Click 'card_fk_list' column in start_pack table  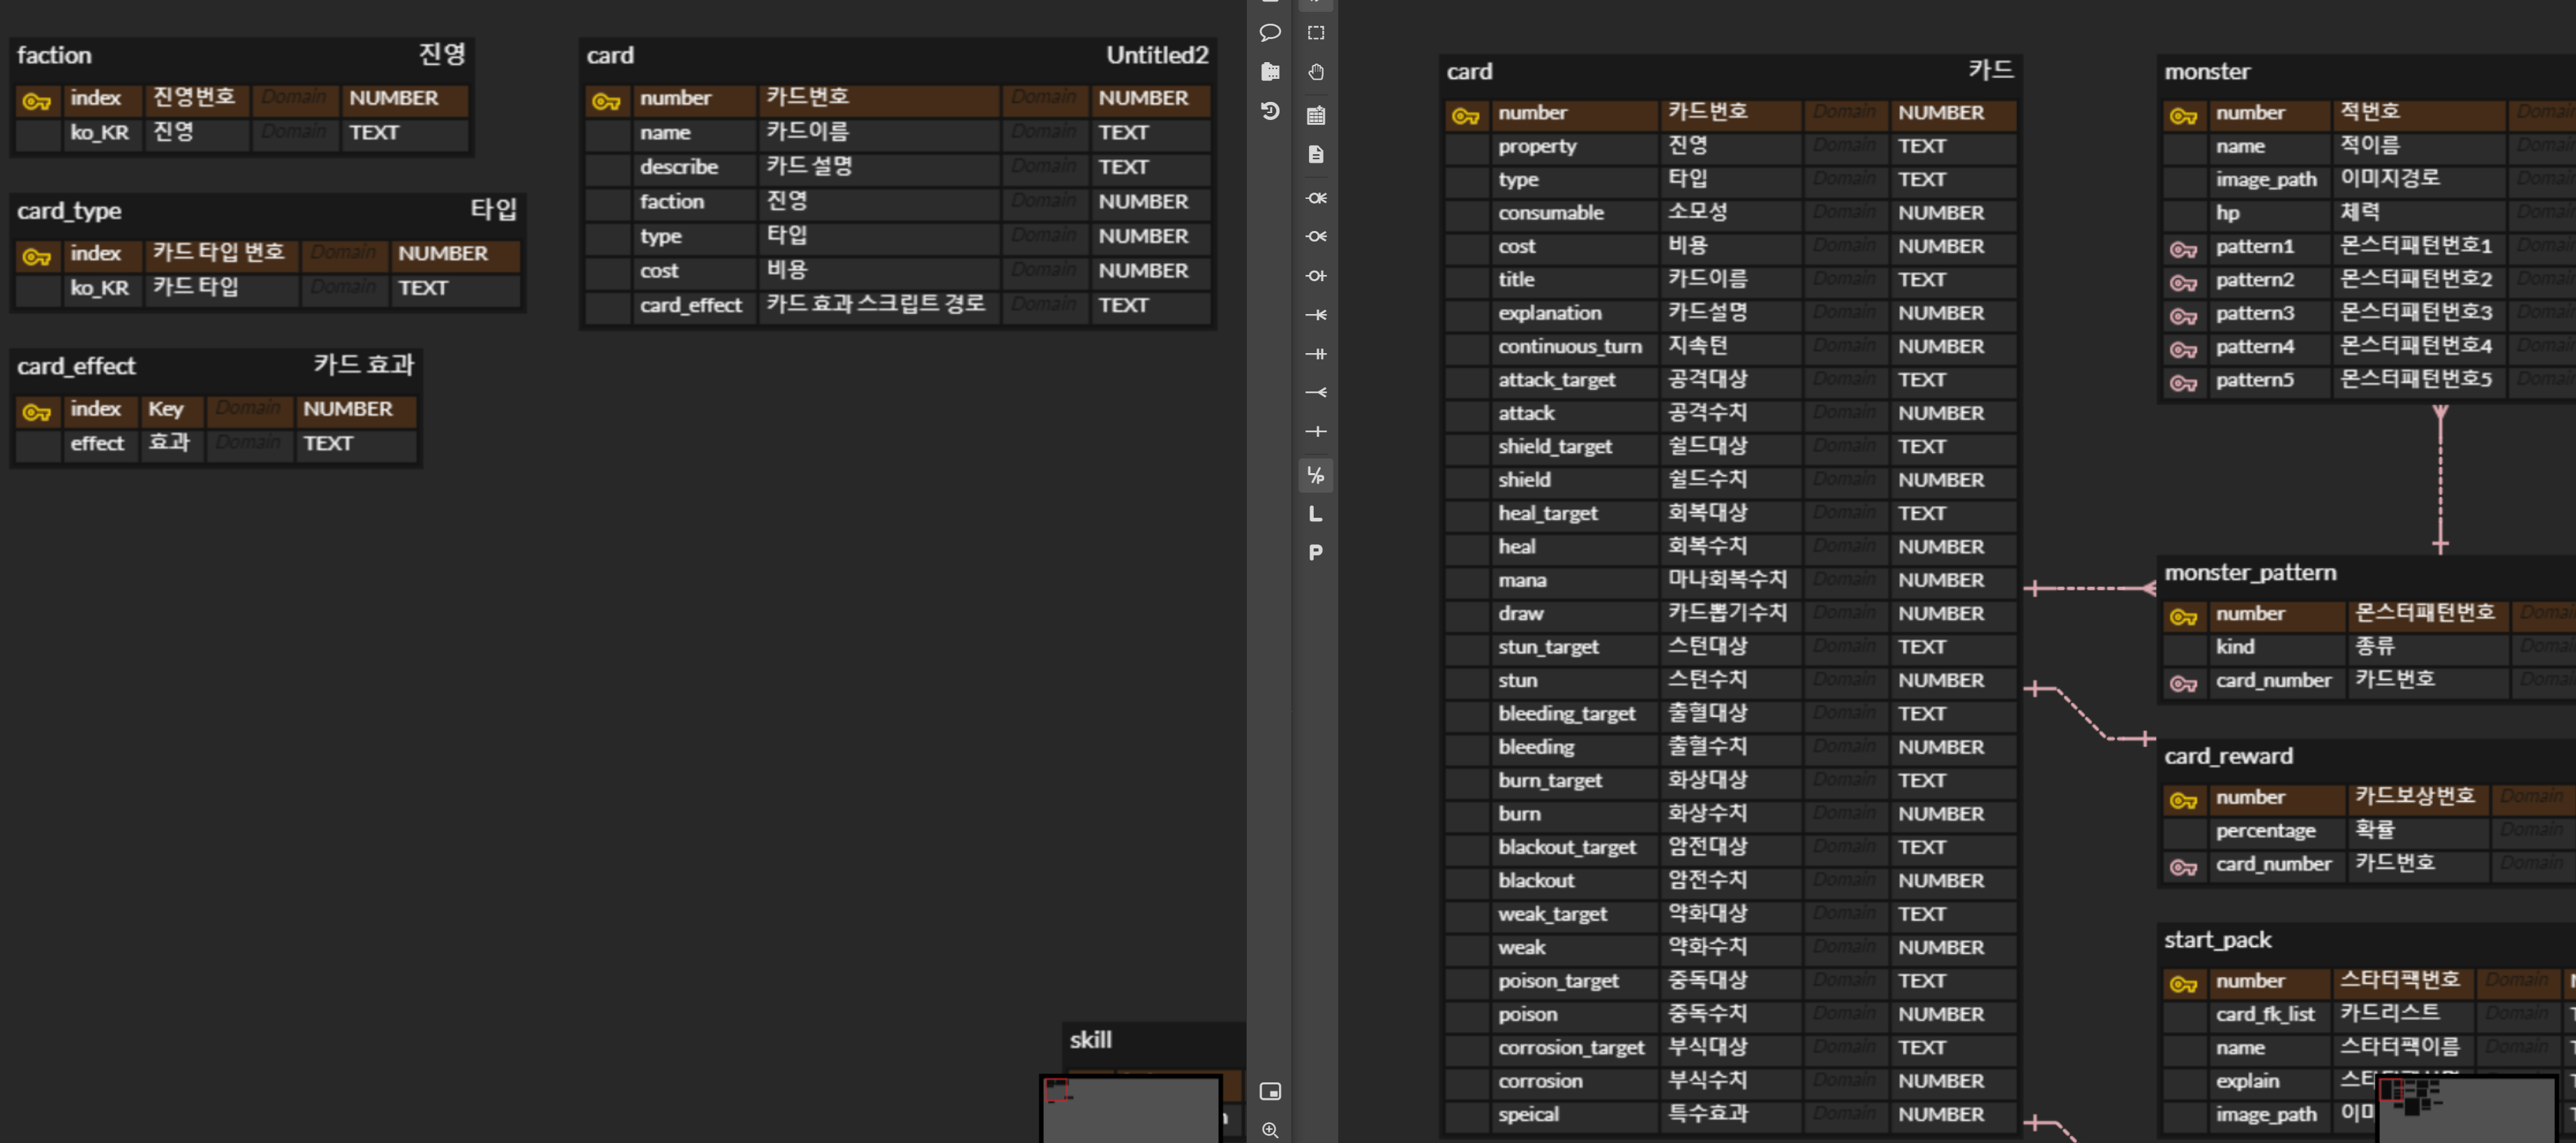tap(2264, 1014)
